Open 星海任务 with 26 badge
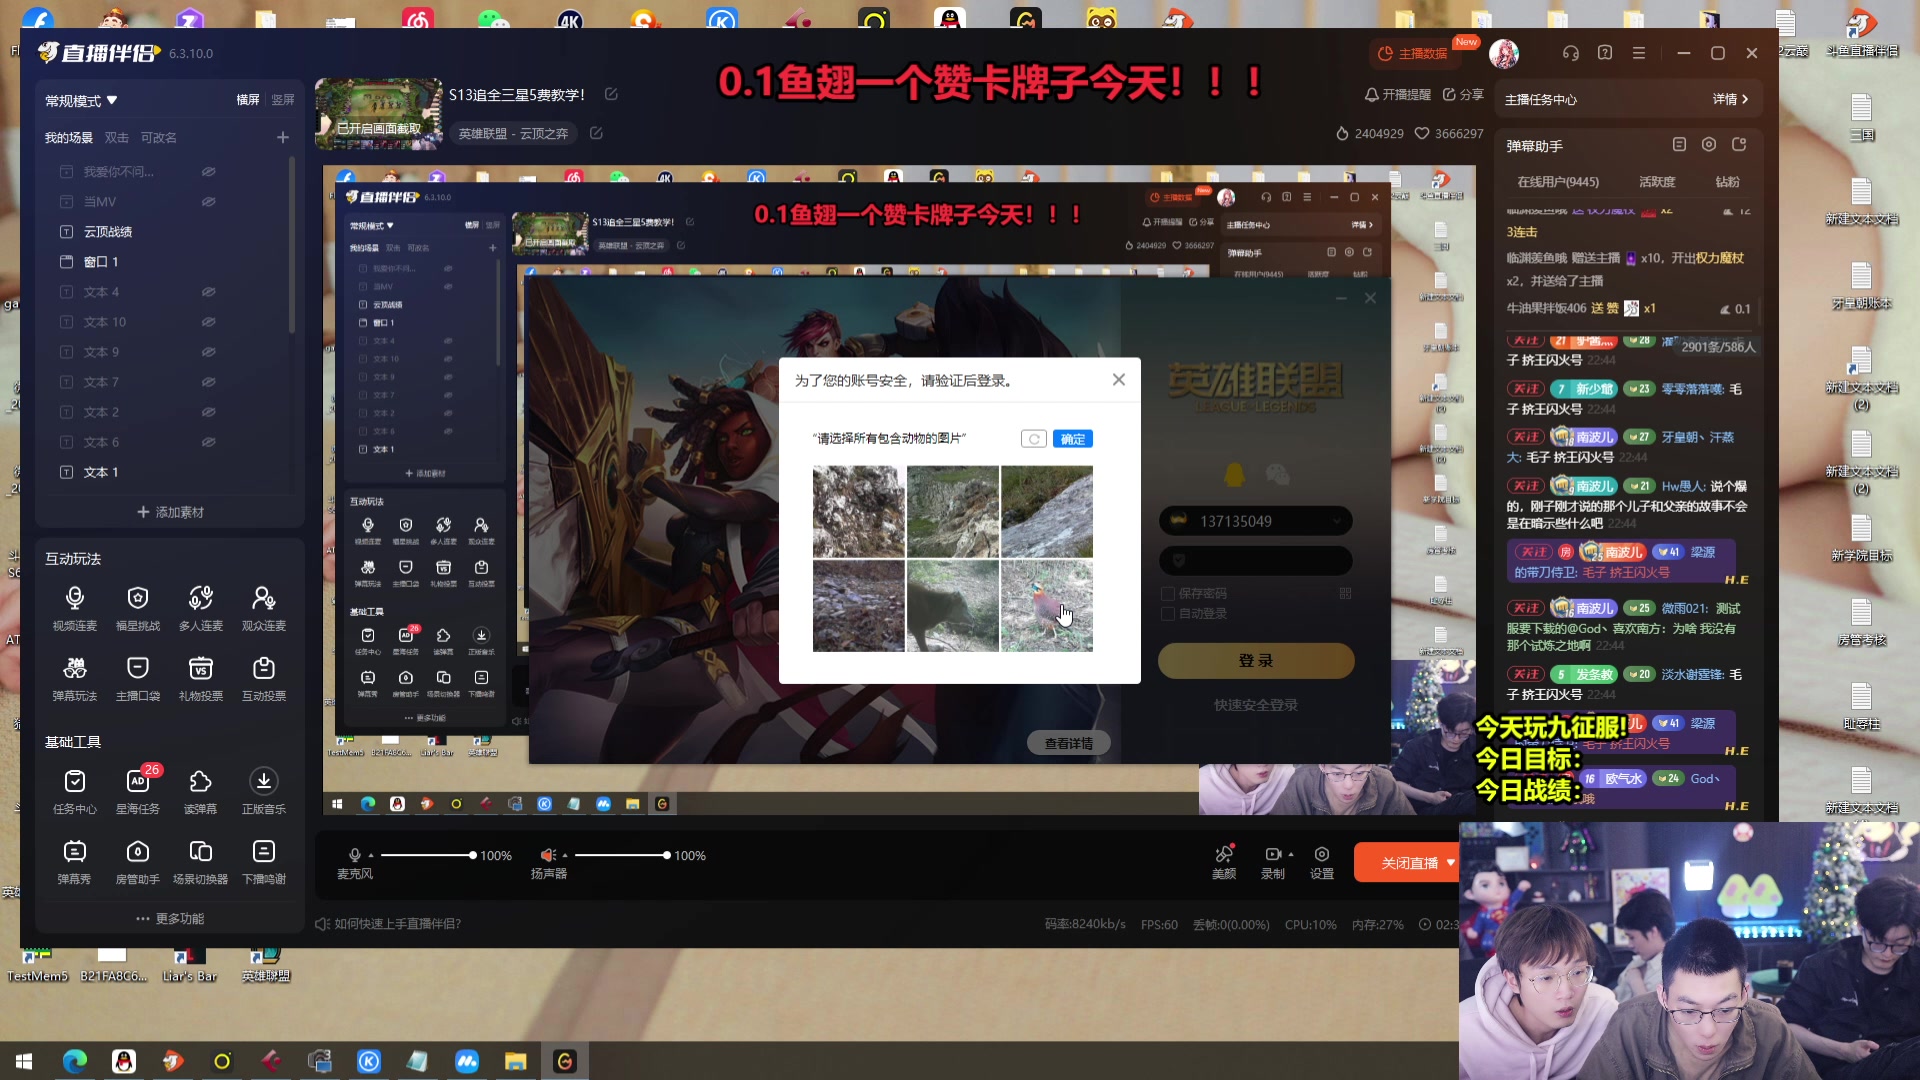The image size is (1920, 1080). point(138,792)
